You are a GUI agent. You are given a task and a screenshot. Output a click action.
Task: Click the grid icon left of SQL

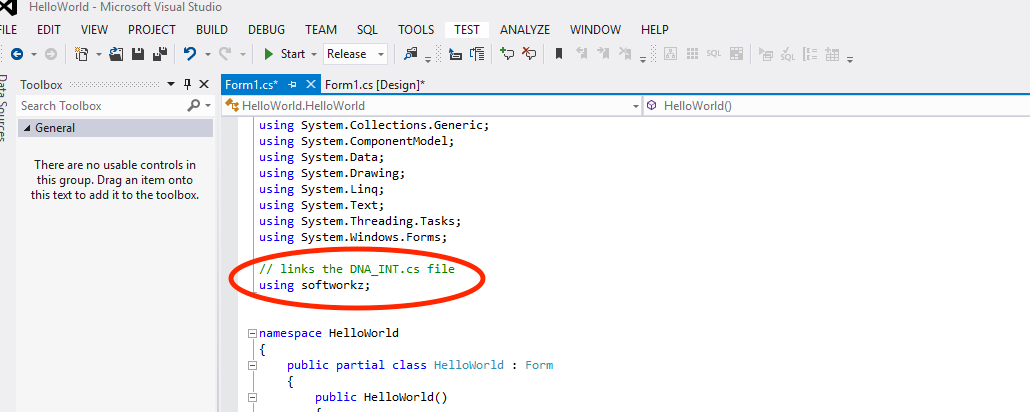pos(692,55)
